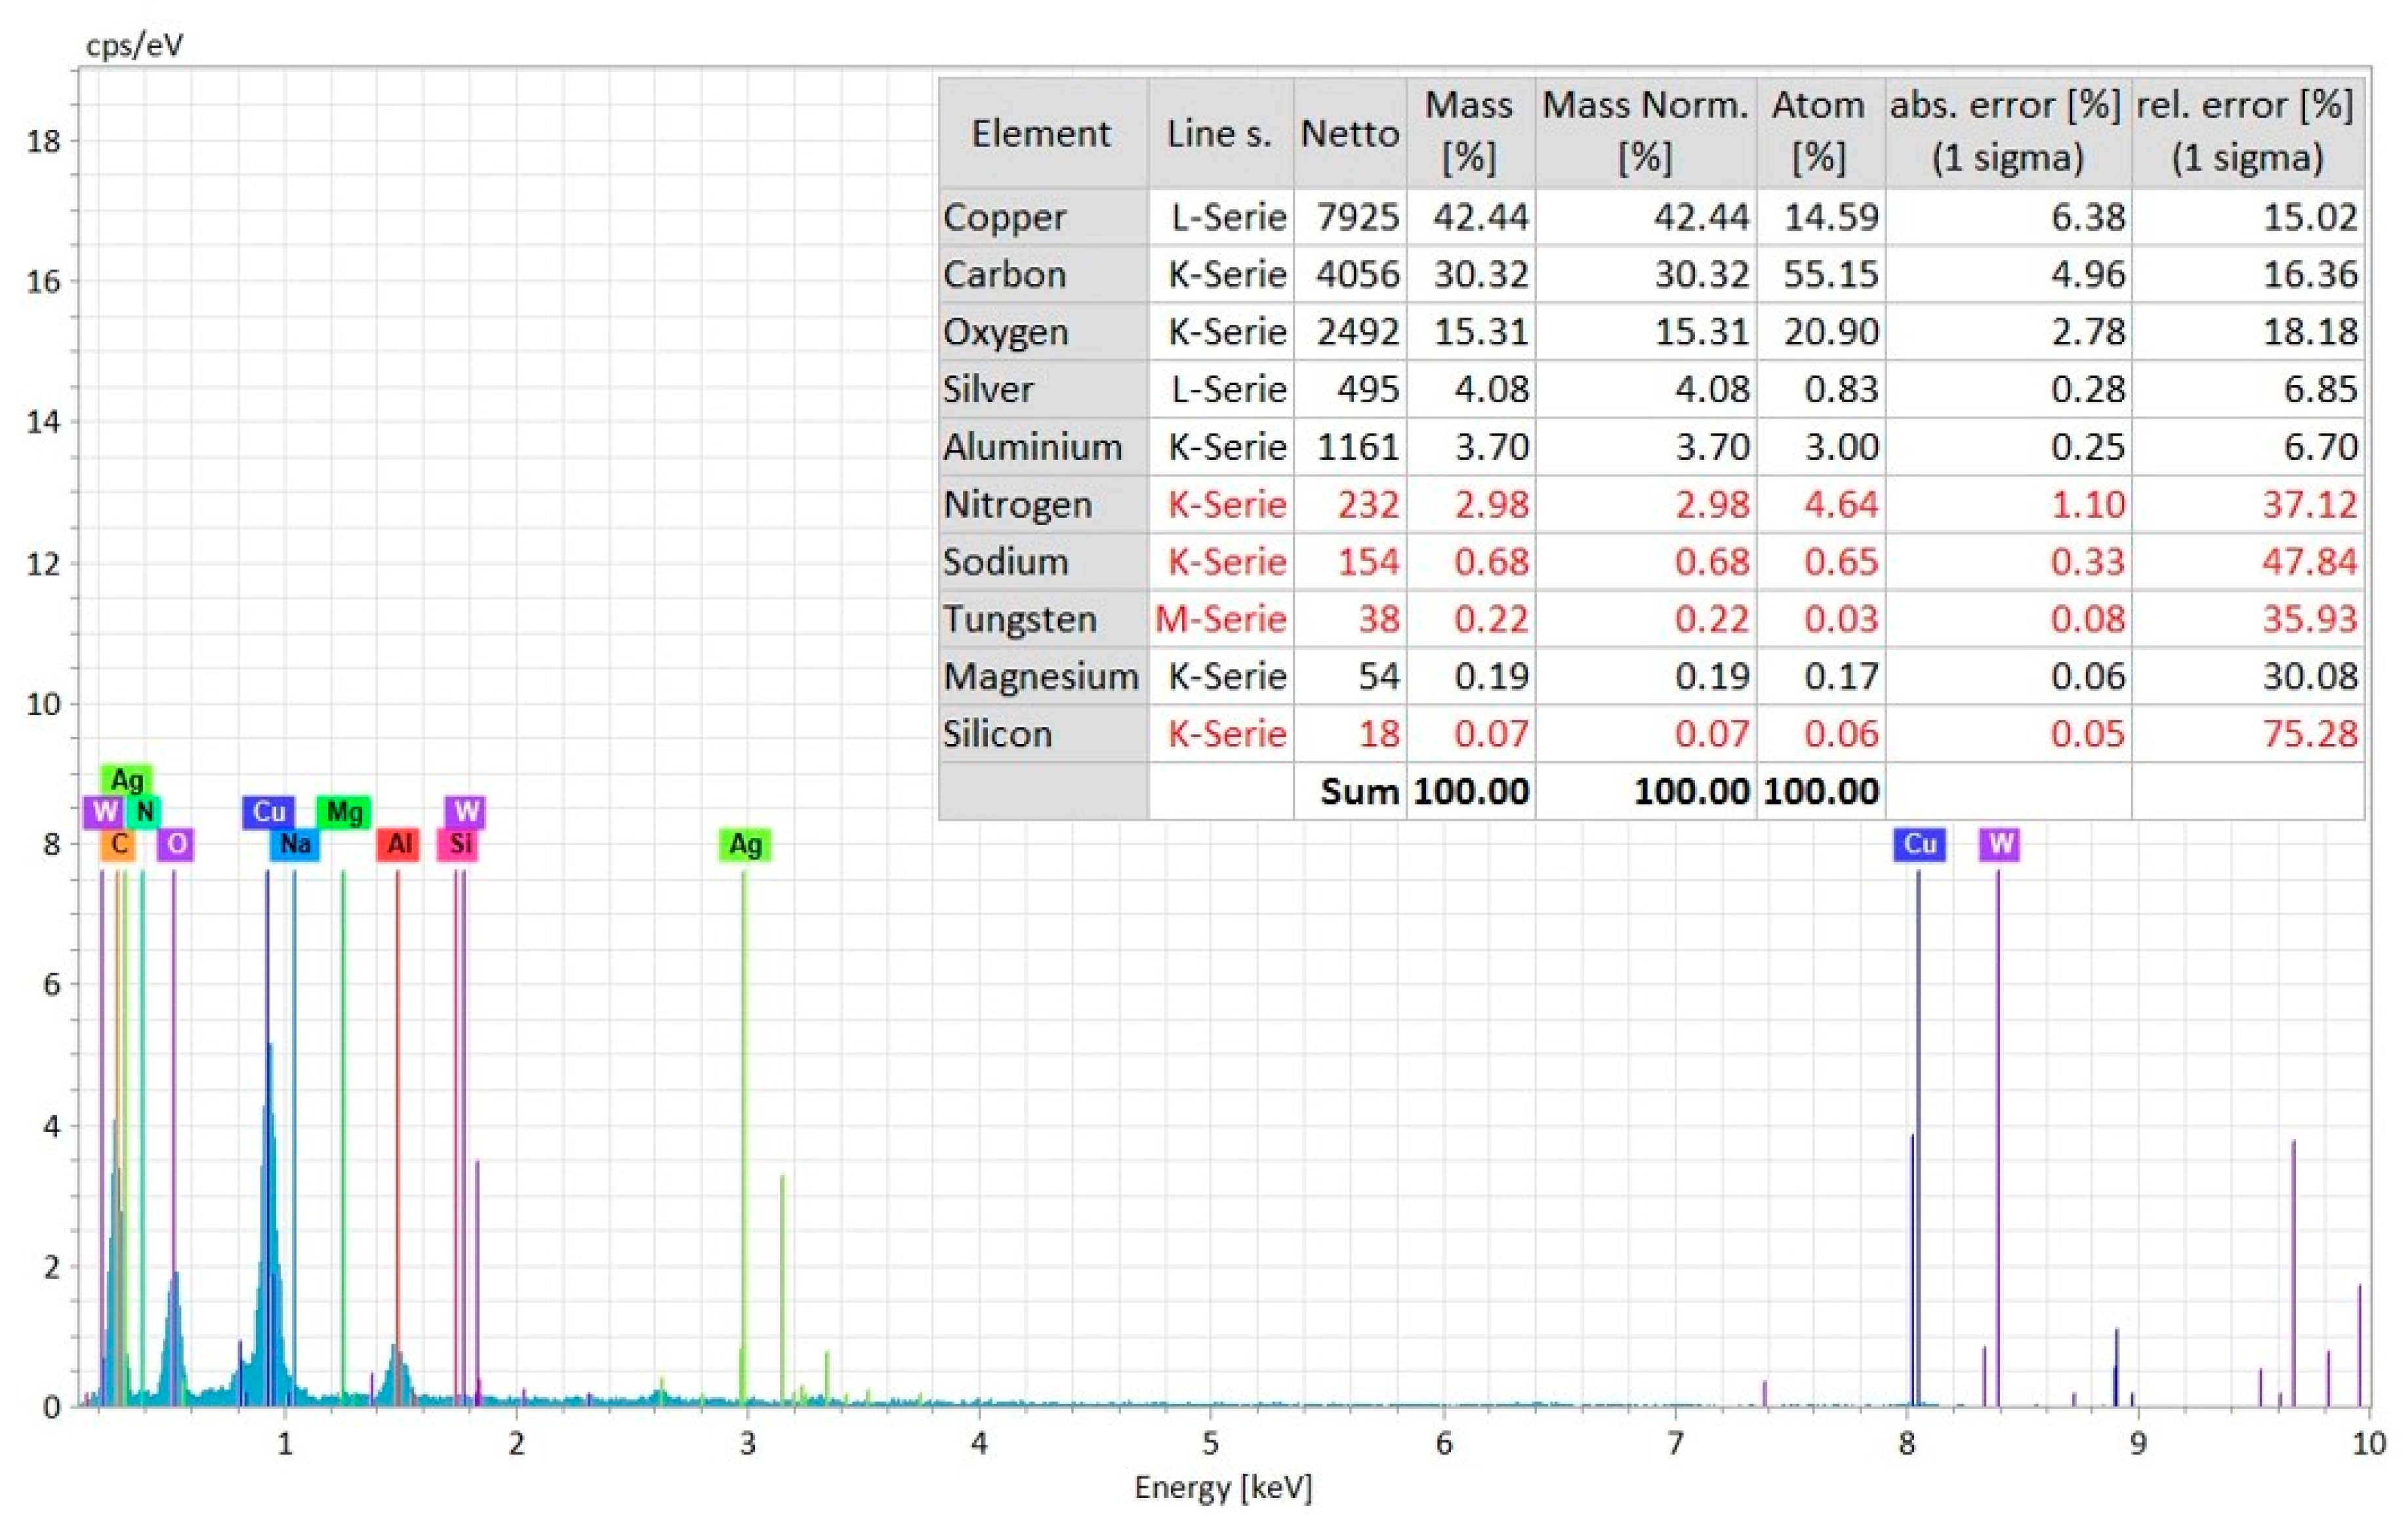The image size is (2408, 1515).
Task: Click the cps/eV axis unit label
Action: pyautogui.click(x=134, y=45)
